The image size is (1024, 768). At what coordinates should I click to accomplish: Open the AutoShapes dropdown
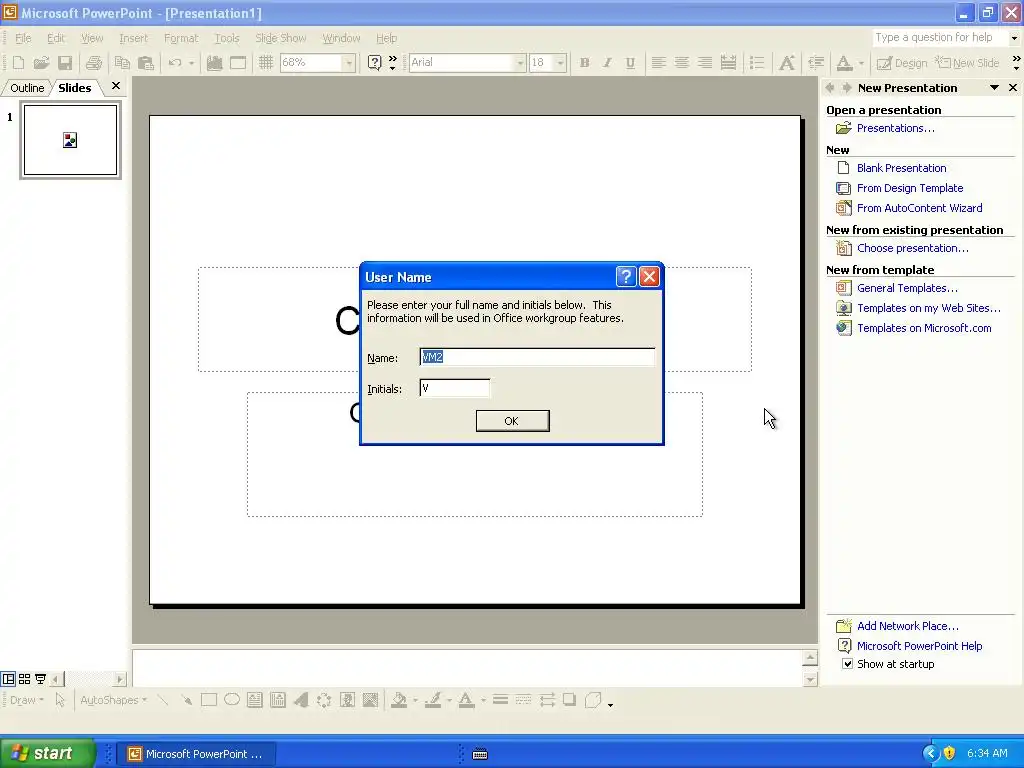click(x=113, y=700)
